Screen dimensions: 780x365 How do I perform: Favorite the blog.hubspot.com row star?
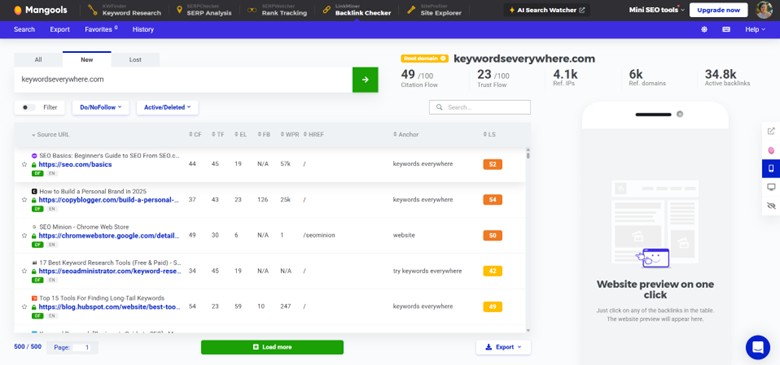pos(24,307)
